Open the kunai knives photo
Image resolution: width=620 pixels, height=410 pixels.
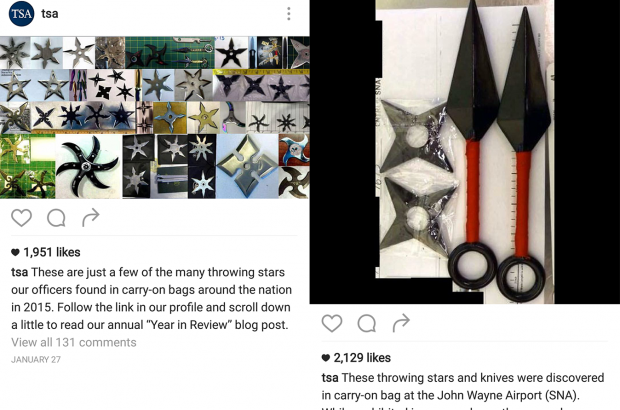(x=465, y=152)
